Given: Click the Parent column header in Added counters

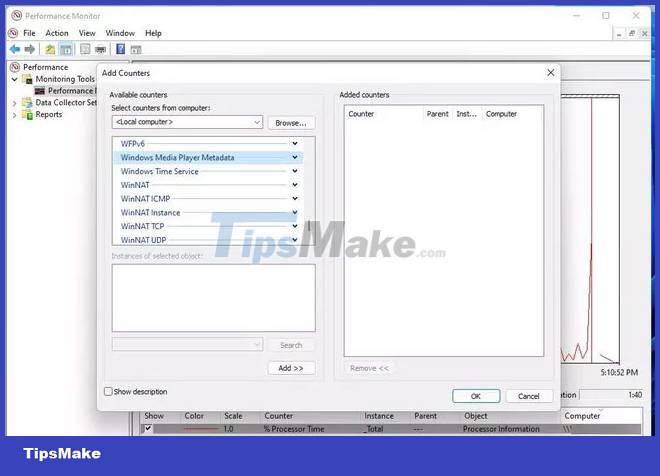Looking at the screenshot, I should click(437, 114).
